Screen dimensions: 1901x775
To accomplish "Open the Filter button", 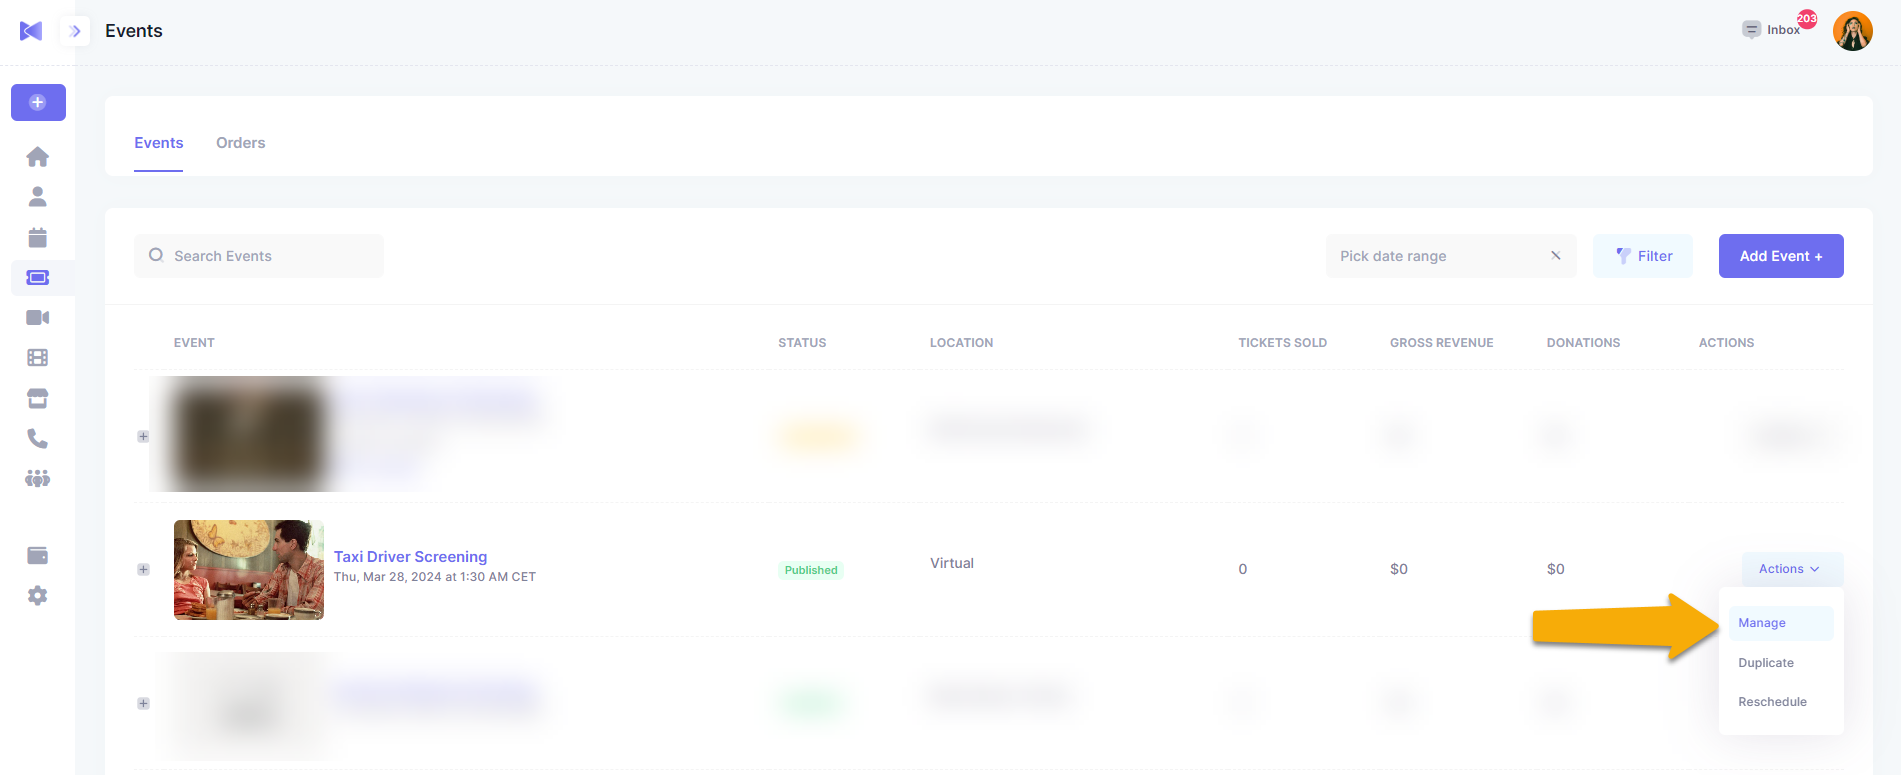I will (1643, 256).
